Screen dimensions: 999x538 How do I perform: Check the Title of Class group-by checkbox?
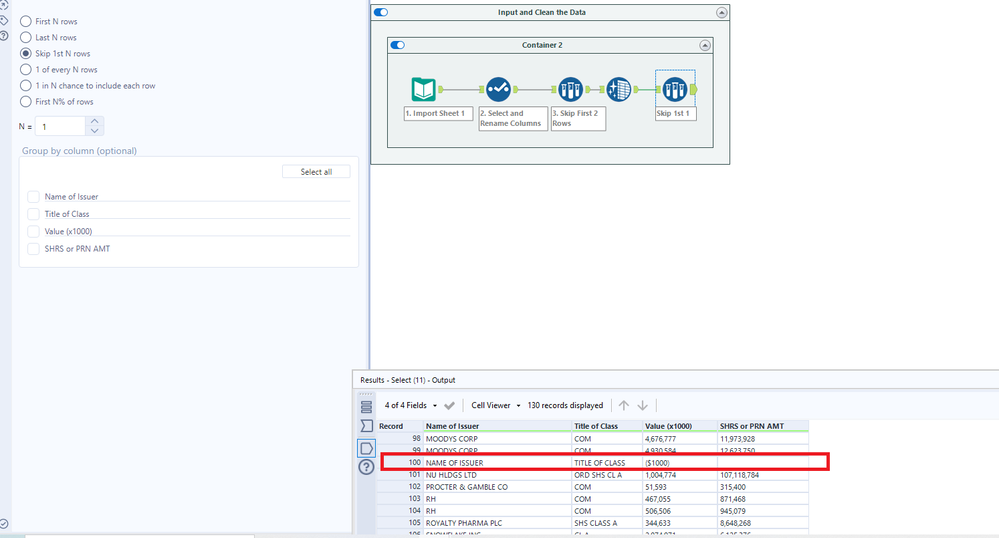[33, 214]
